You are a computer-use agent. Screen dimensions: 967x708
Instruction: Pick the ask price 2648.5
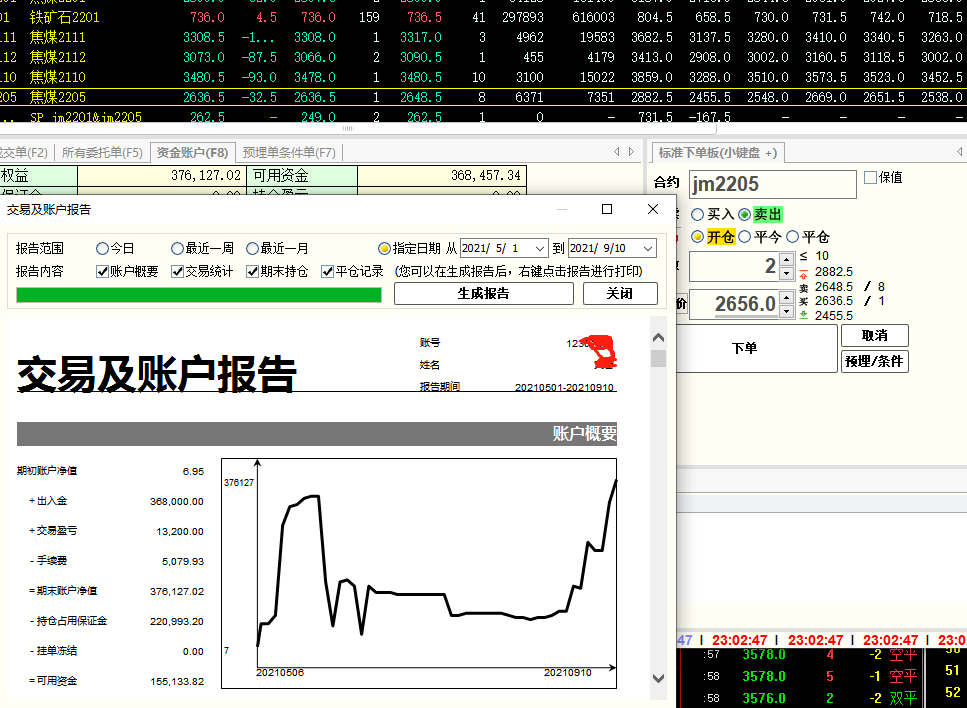pyautogui.click(x=833, y=287)
